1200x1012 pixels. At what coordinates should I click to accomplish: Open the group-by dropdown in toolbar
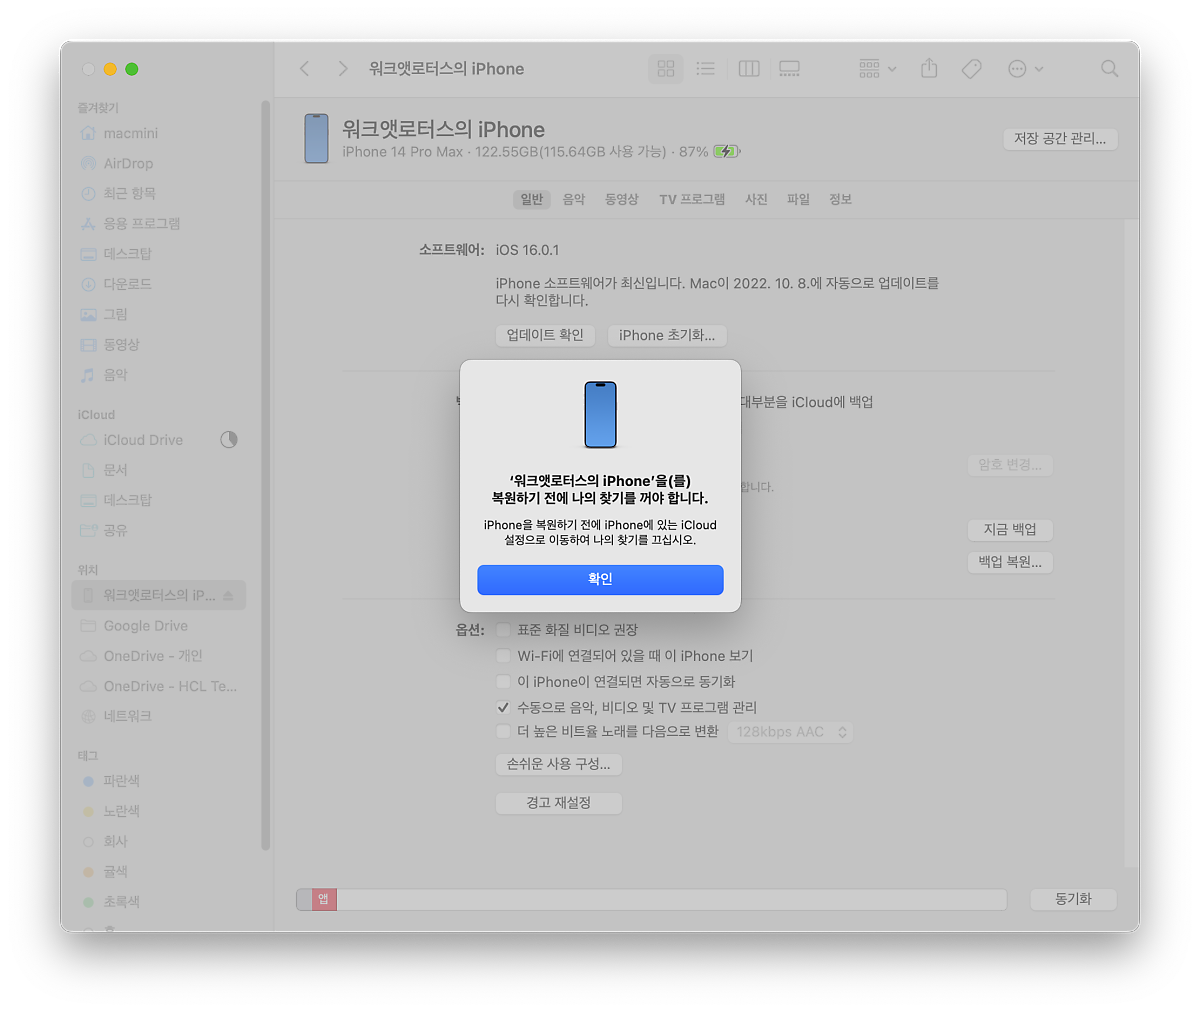[x=877, y=68]
